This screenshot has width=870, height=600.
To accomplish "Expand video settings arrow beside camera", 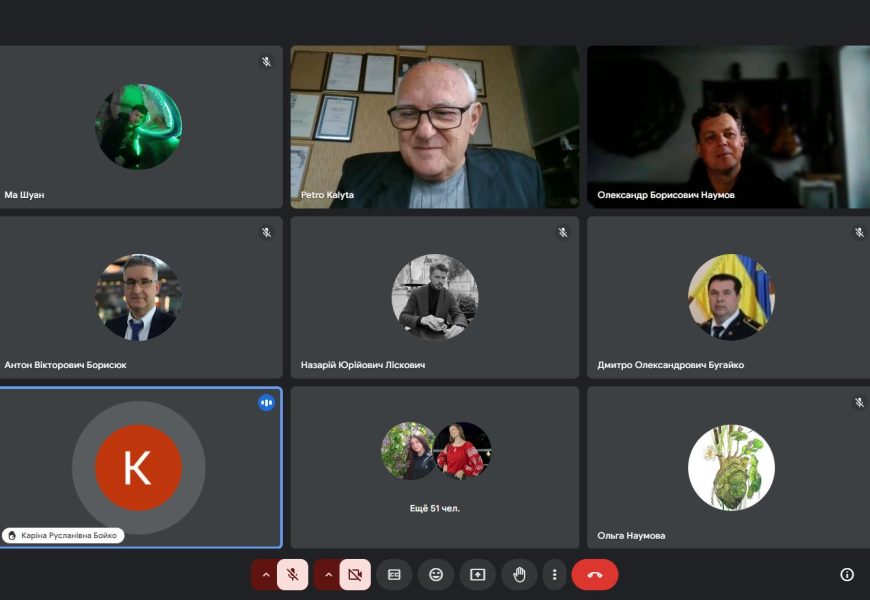I will [x=328, y=575].
